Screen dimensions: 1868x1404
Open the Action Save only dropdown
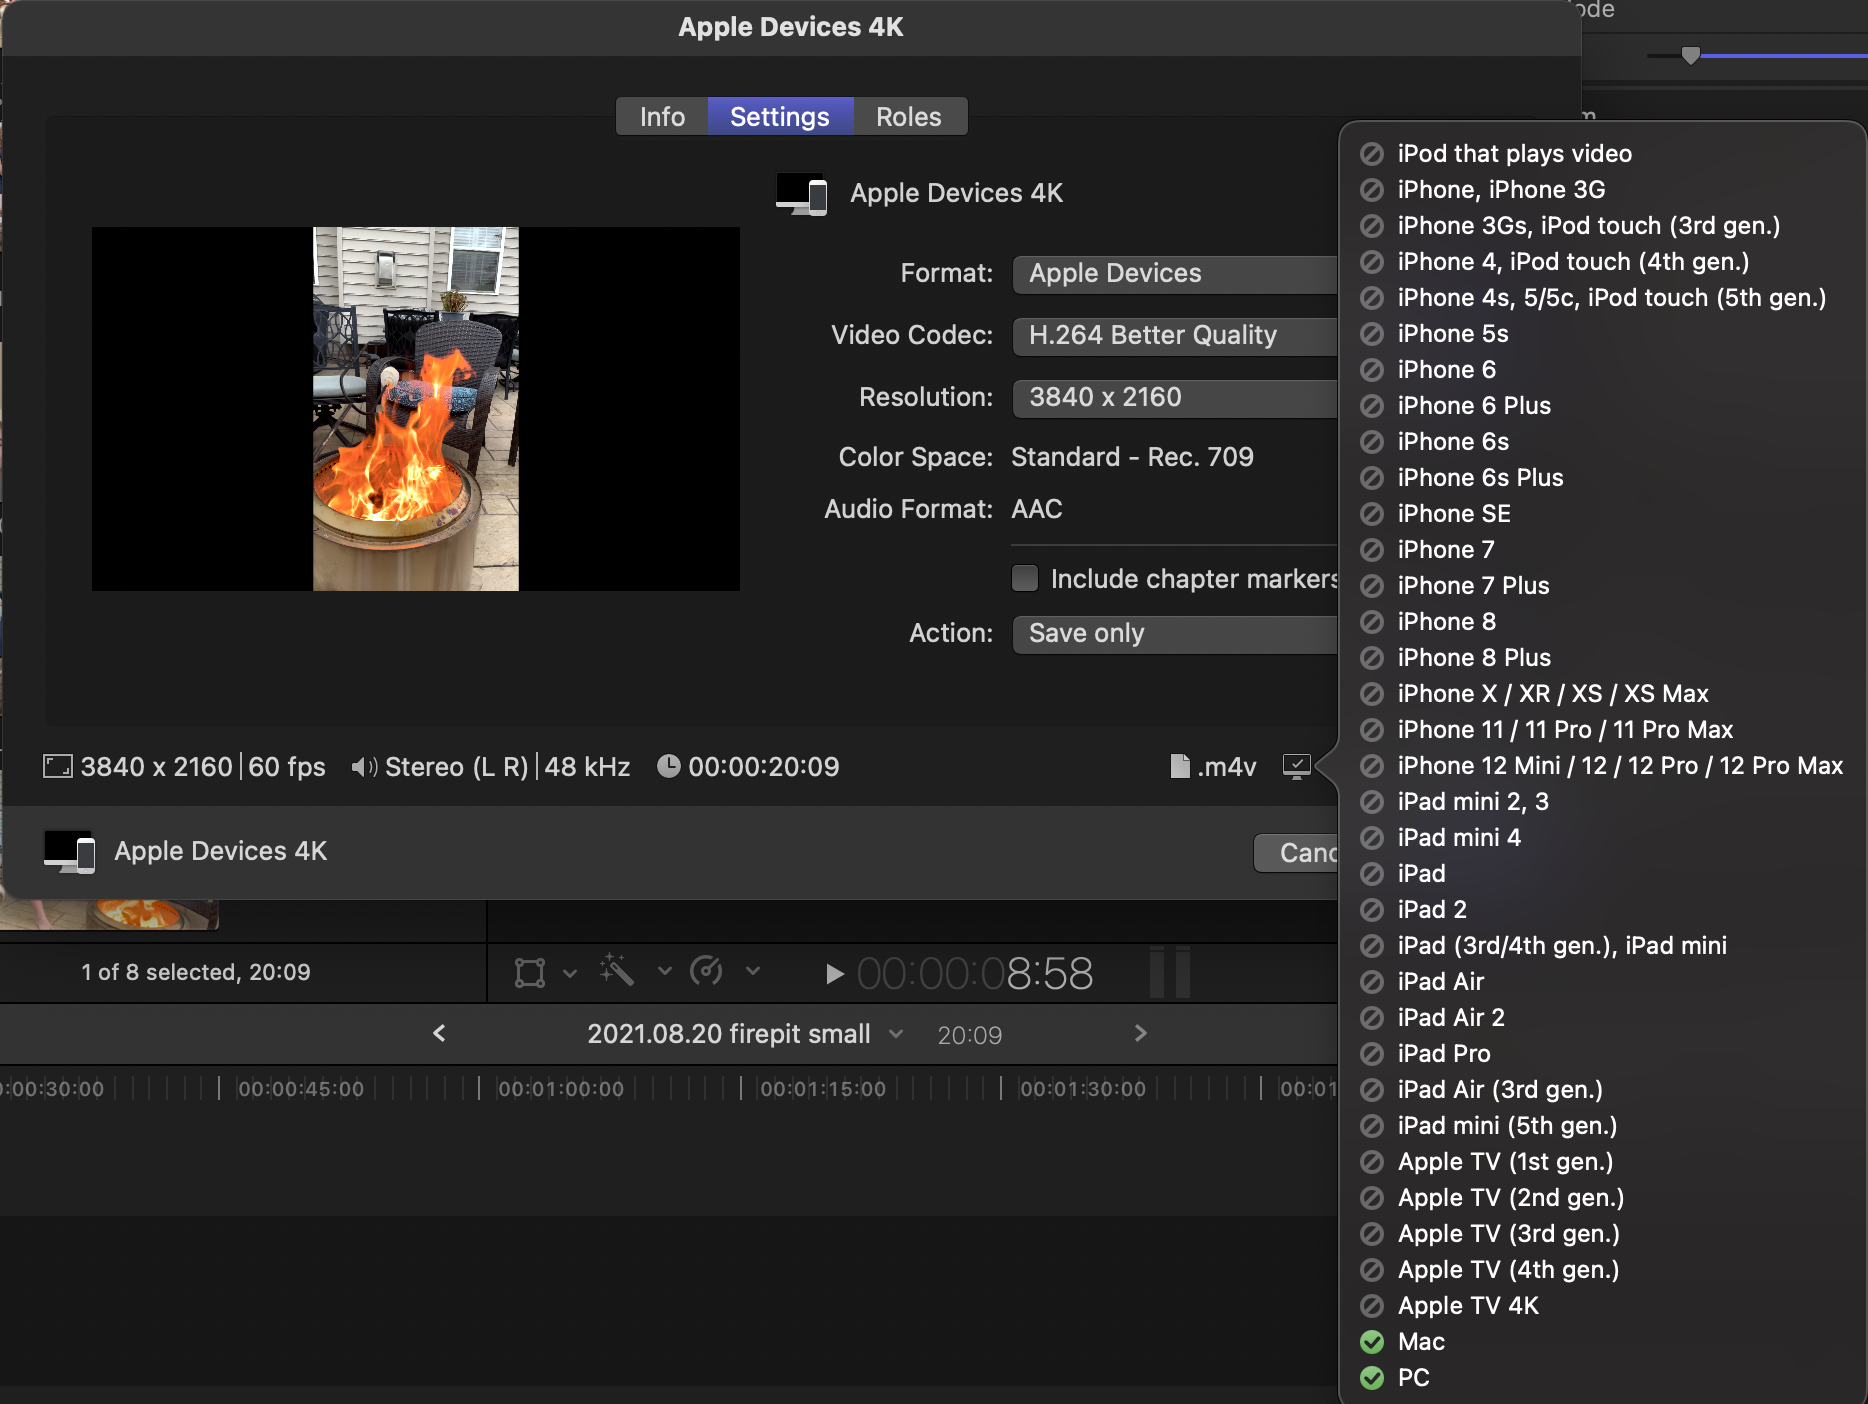tap(1175, 633)
